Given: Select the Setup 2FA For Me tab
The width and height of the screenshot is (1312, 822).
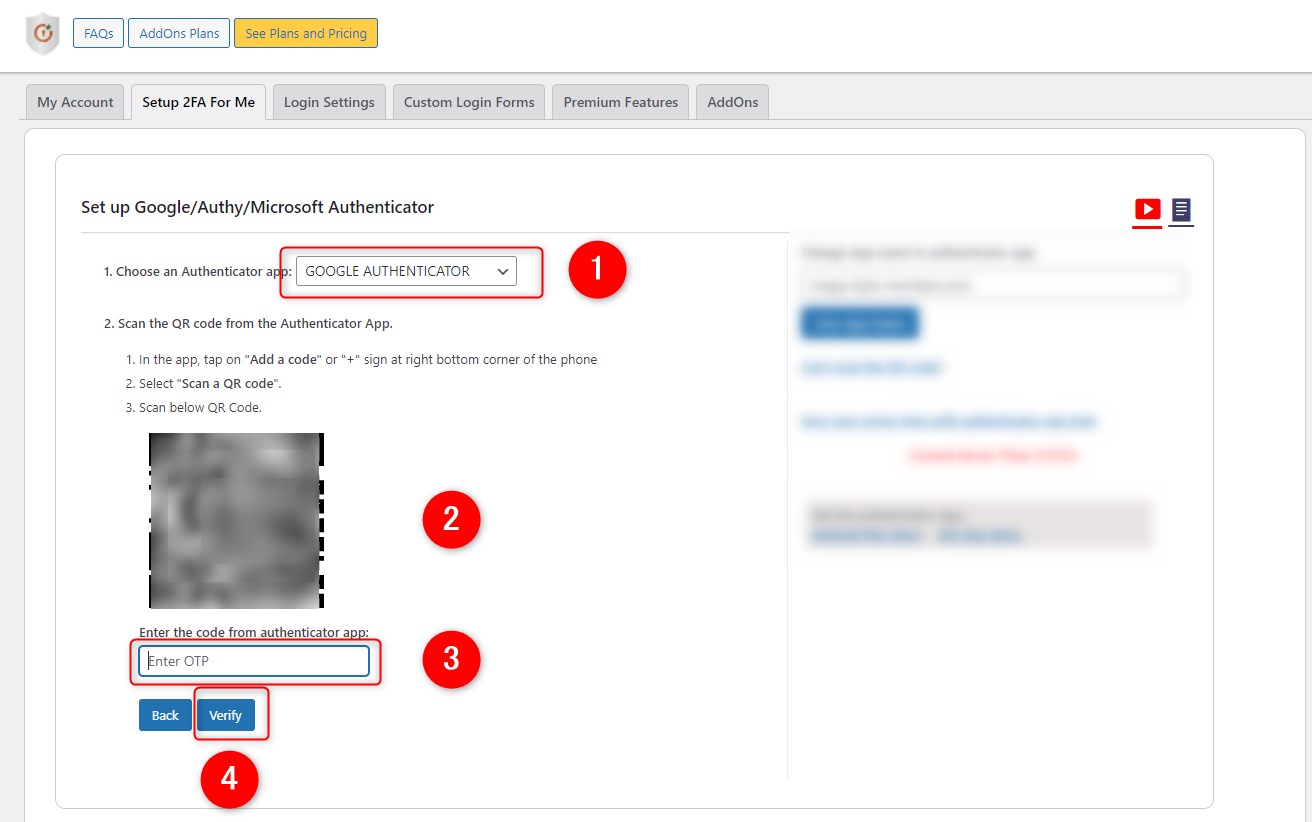Looking at the screenshot, I should [x=198, y=102].
